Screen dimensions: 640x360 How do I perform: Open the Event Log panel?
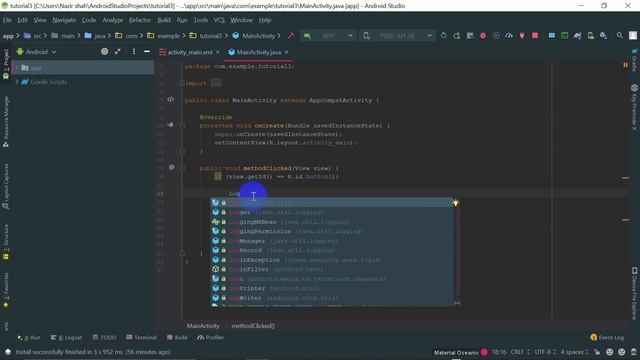coord(607,338)
